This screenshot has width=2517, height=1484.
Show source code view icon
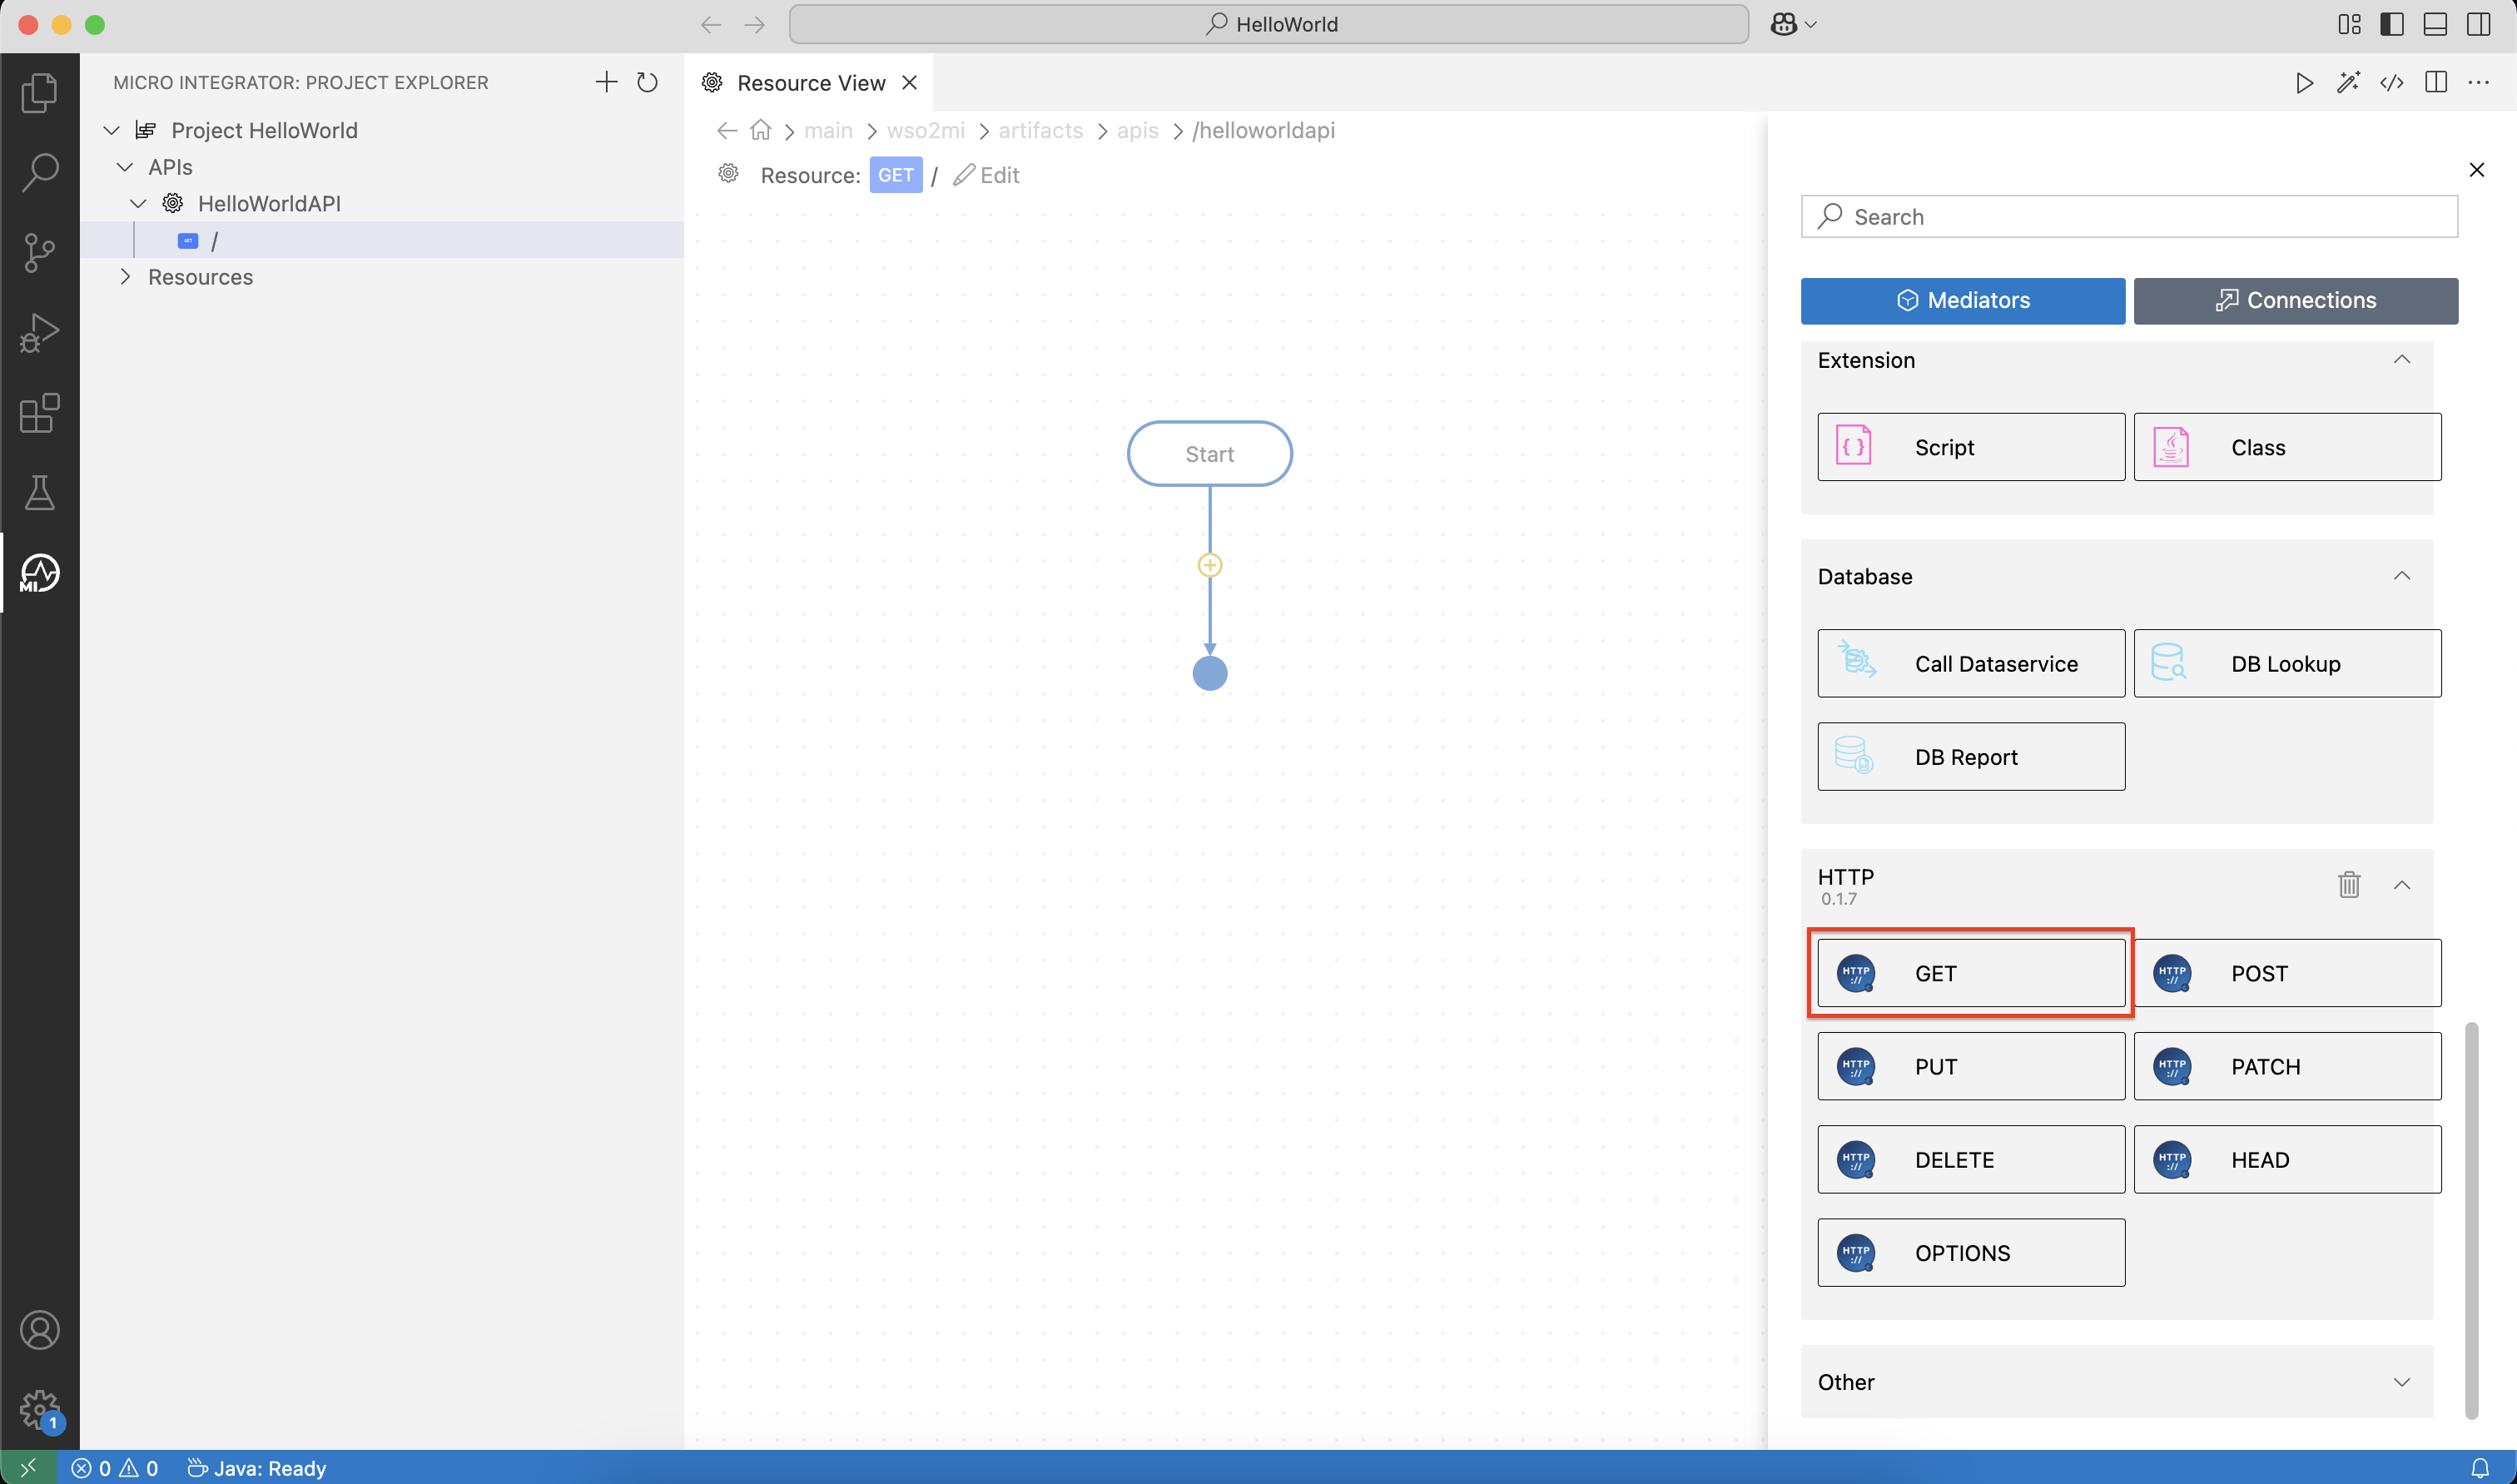pyautogui.click(x=2391, y=83)
